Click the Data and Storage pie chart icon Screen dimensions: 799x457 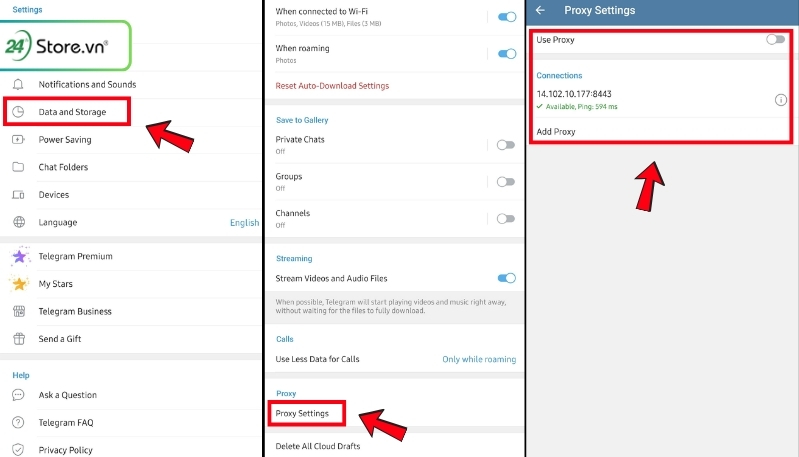click(x=18, y=112)
